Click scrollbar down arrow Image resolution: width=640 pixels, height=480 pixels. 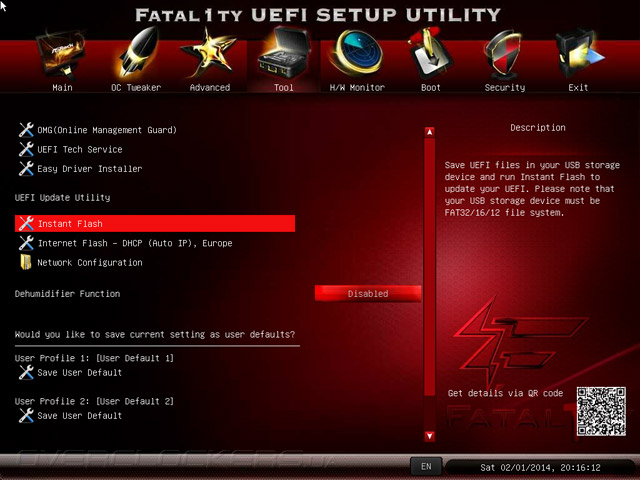(x=429, y=436)
